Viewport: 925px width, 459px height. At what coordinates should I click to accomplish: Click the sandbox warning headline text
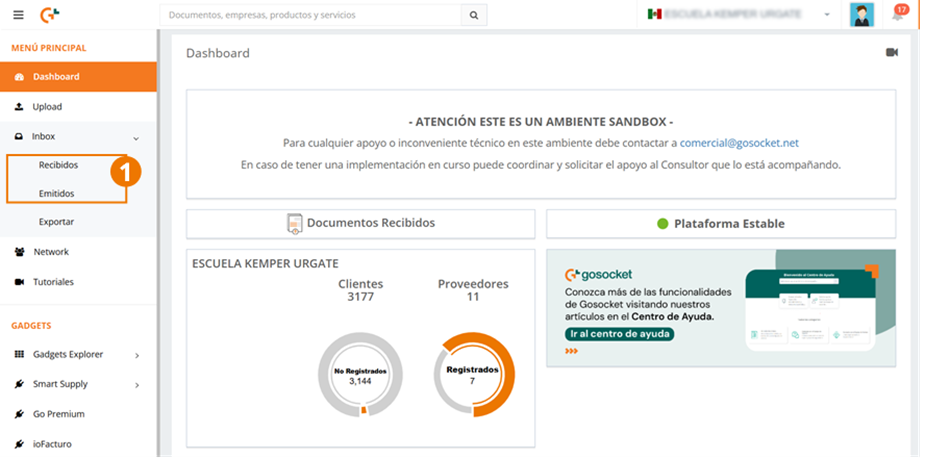coord(541,122)
